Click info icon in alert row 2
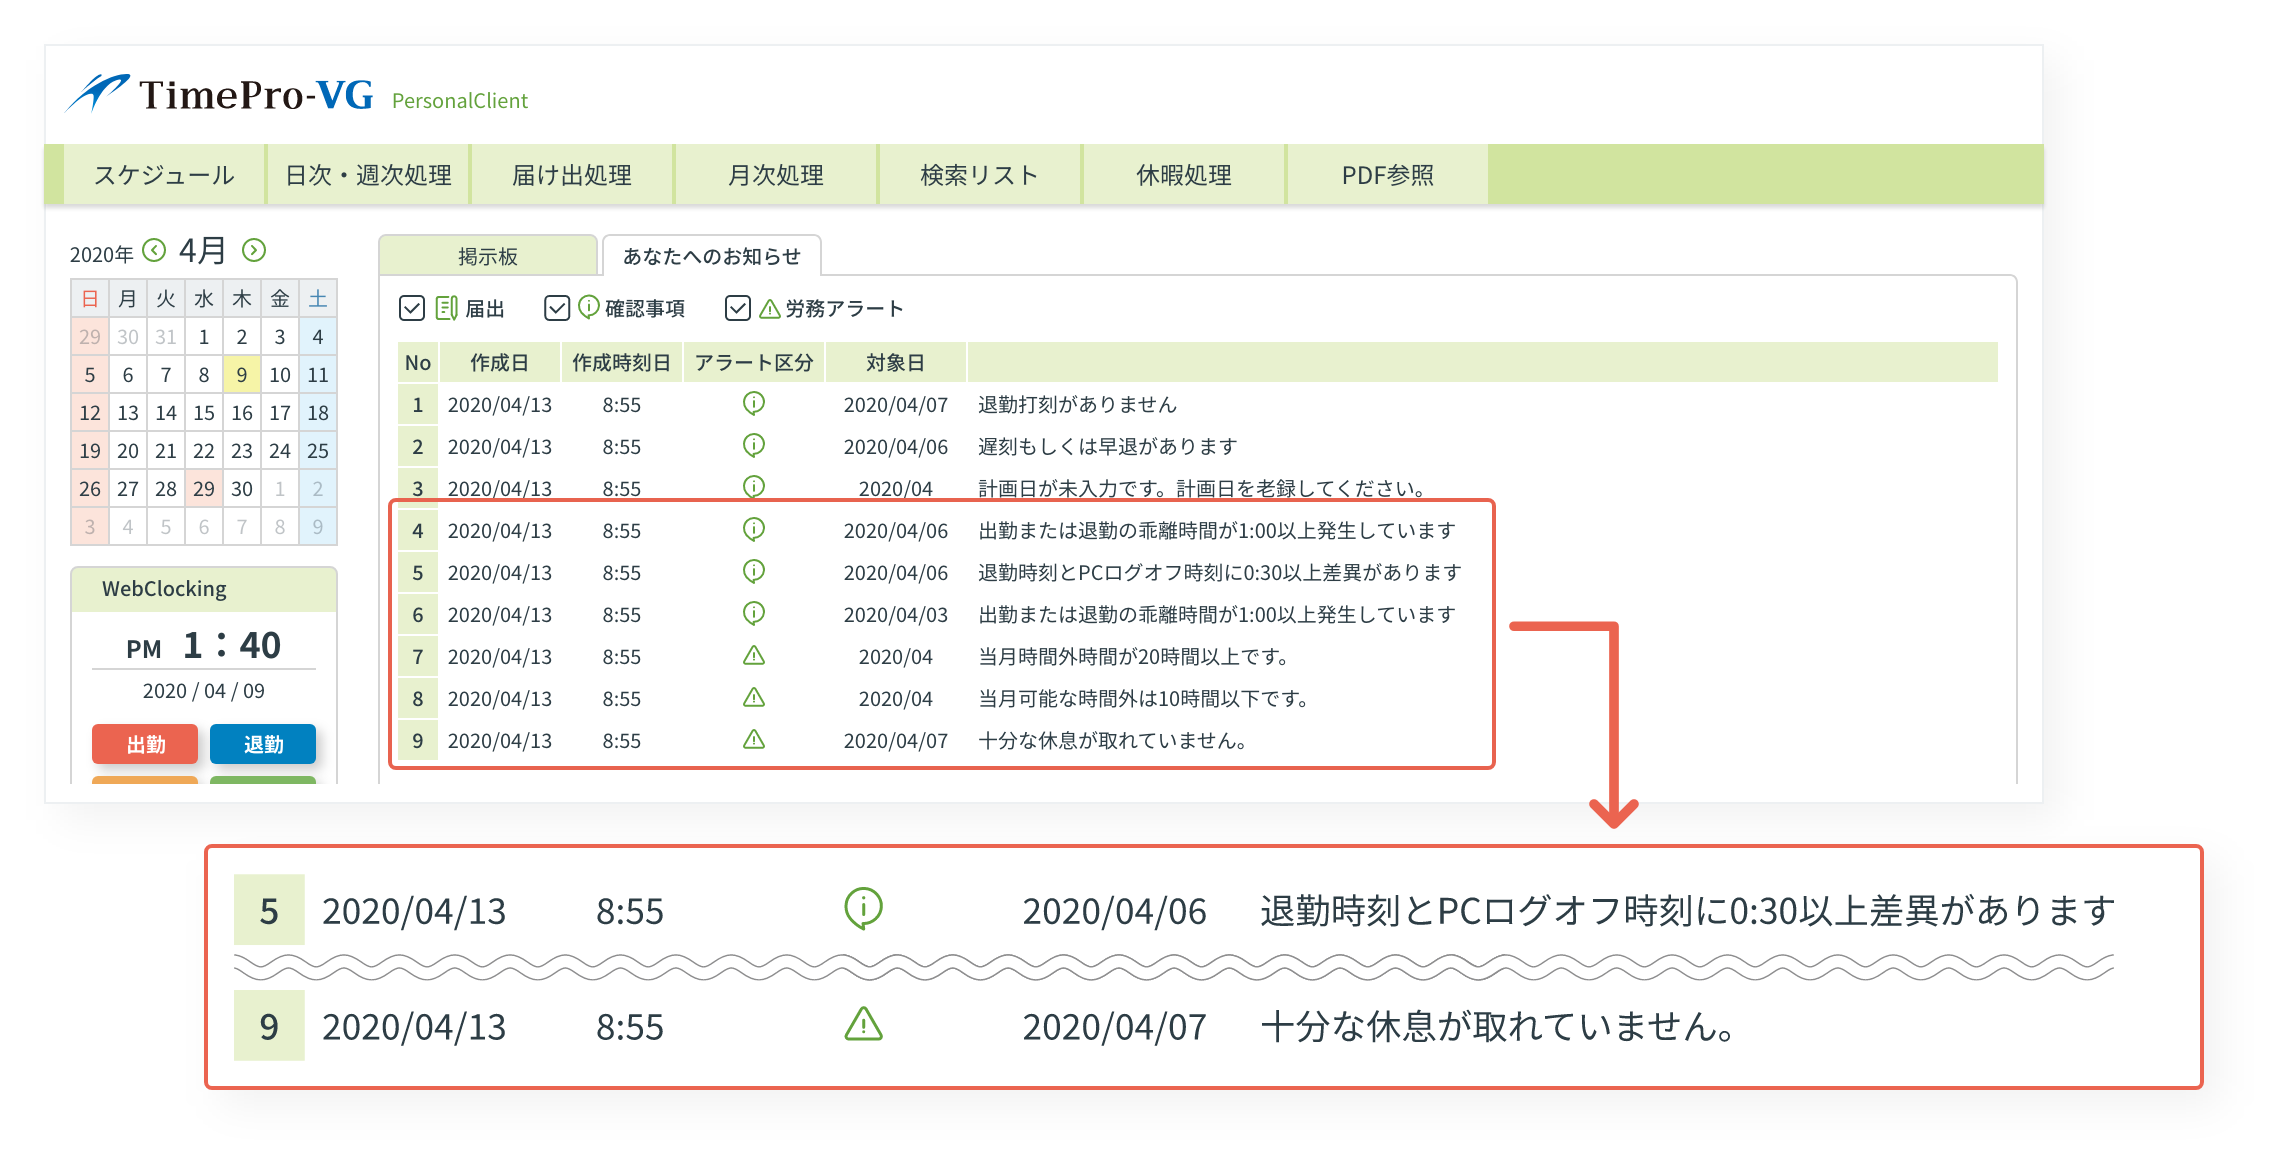Image resolution: width=2280 pixels, height=1166 pixels. (x=754, y=445)
